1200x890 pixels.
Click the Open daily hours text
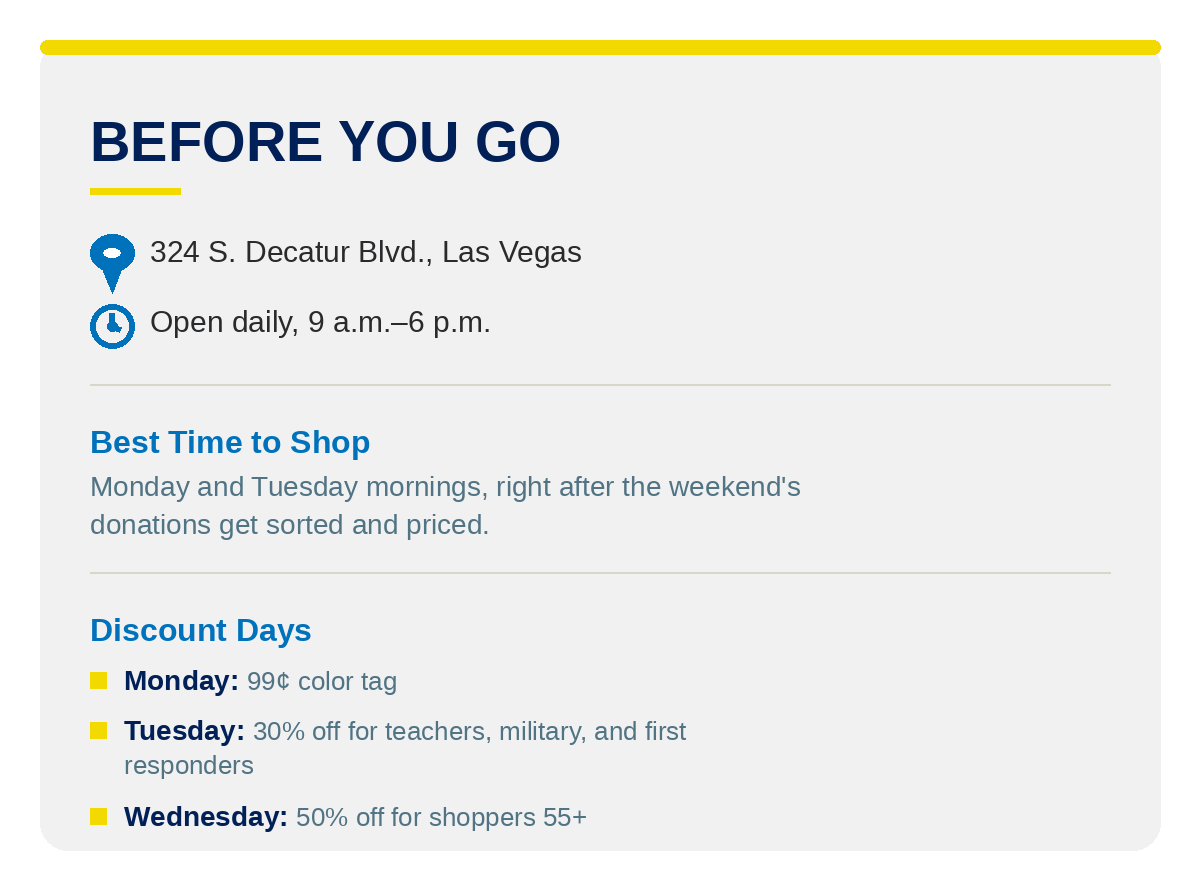click(320, 322)
